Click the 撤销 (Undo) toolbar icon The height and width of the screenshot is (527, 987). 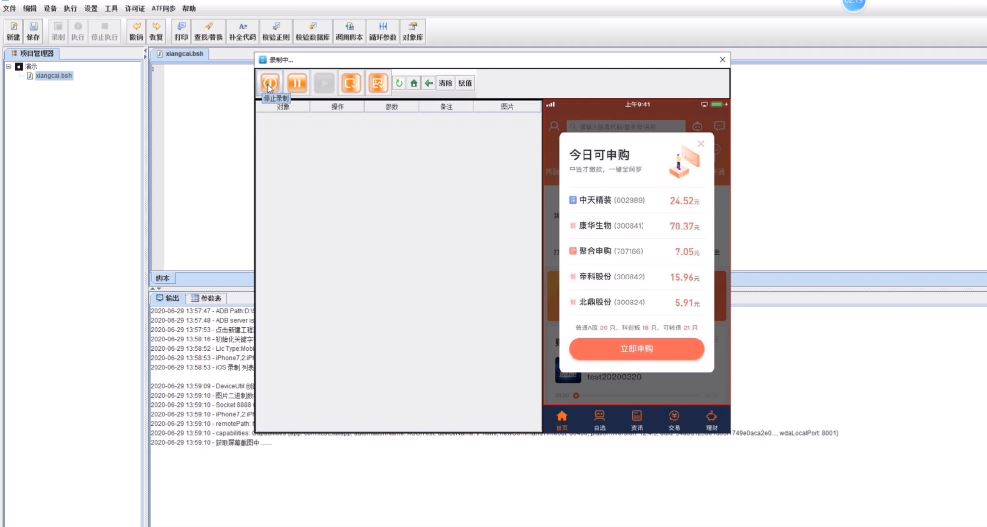coord(136,31)
